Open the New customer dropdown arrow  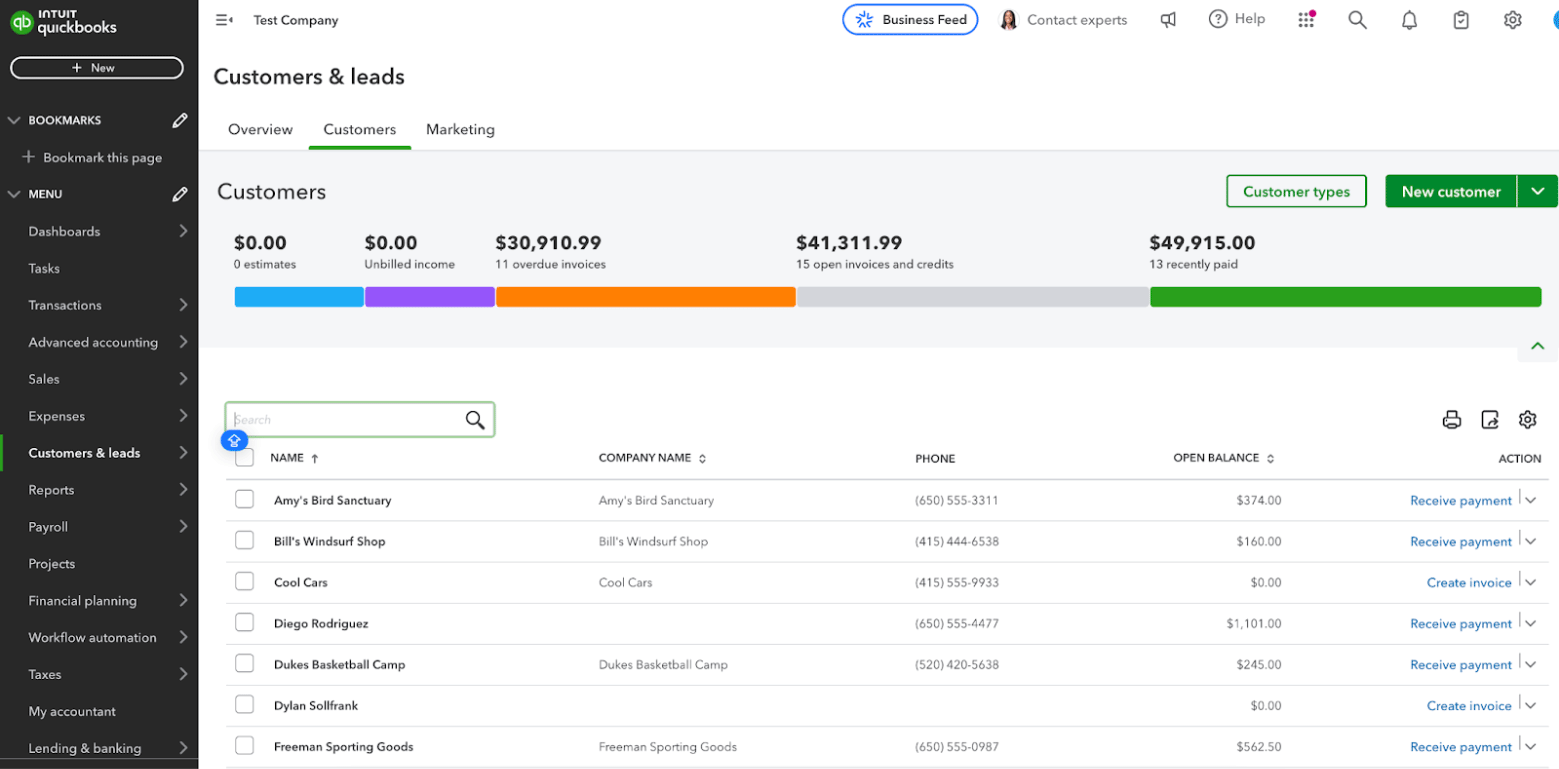coord(1538,191)
